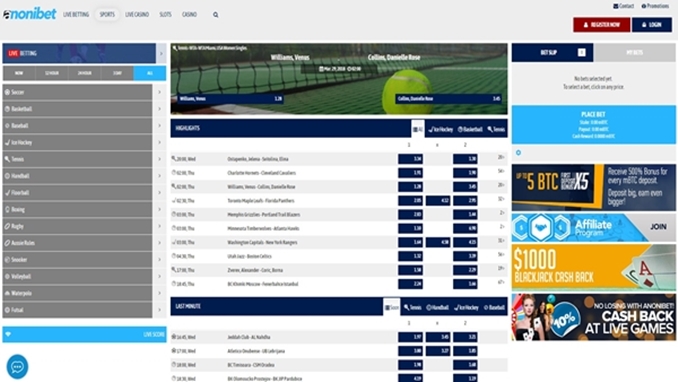
Task: Select the 12 HOUR time filter
Action: click(x=52, y=73)
